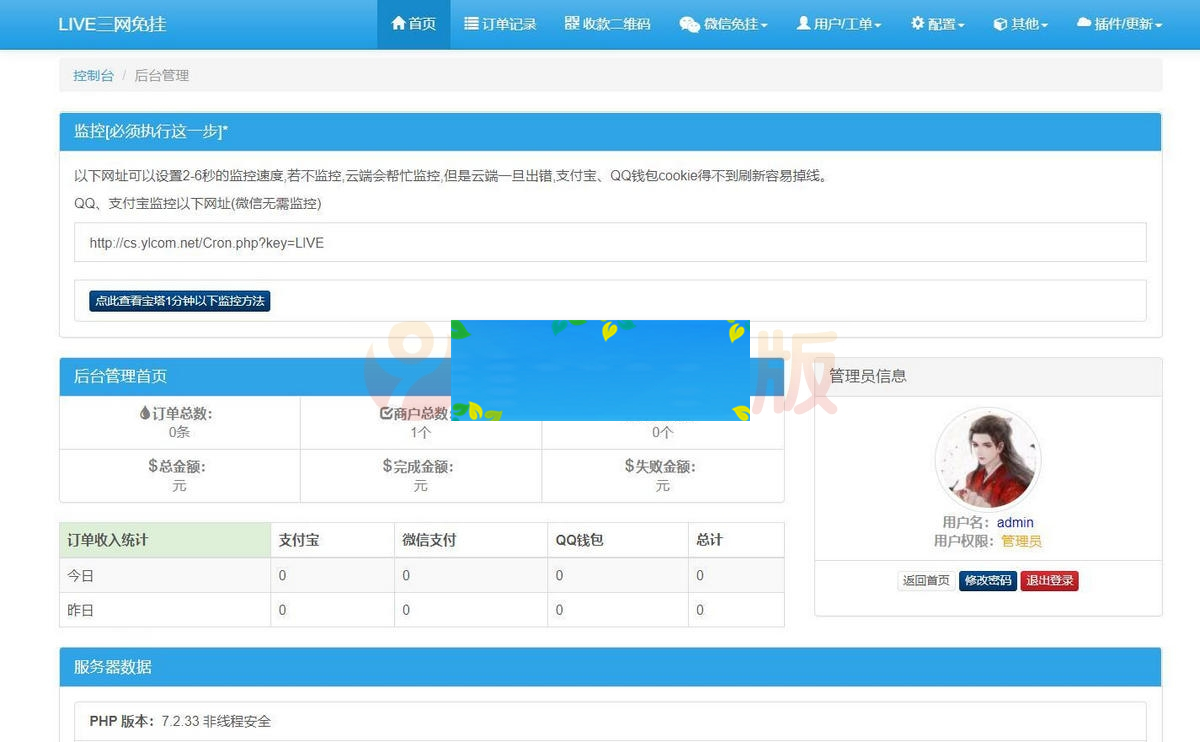Select the 首页 tab in navigation
Viewport: 1200px width, 742px height.
click(413, 24)
